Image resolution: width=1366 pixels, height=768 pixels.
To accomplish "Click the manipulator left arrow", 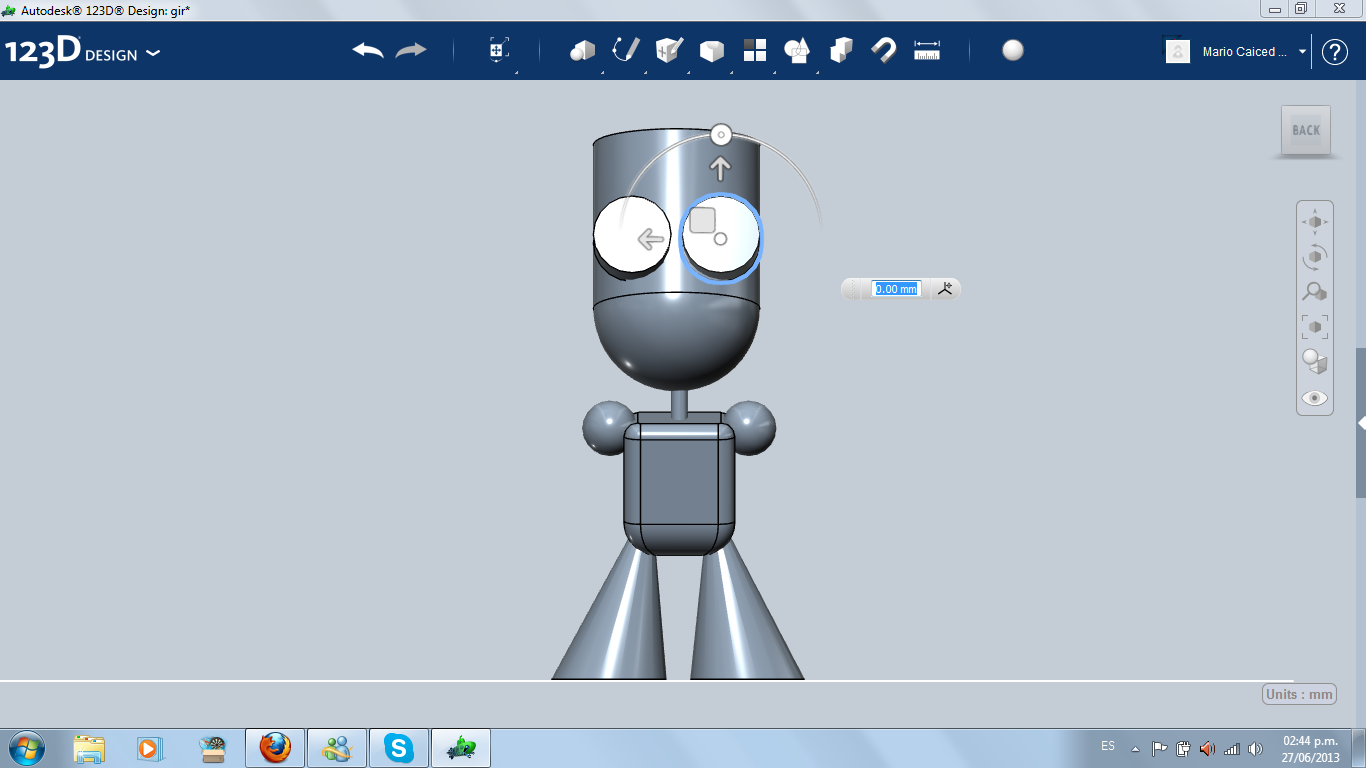I will 651,239.
